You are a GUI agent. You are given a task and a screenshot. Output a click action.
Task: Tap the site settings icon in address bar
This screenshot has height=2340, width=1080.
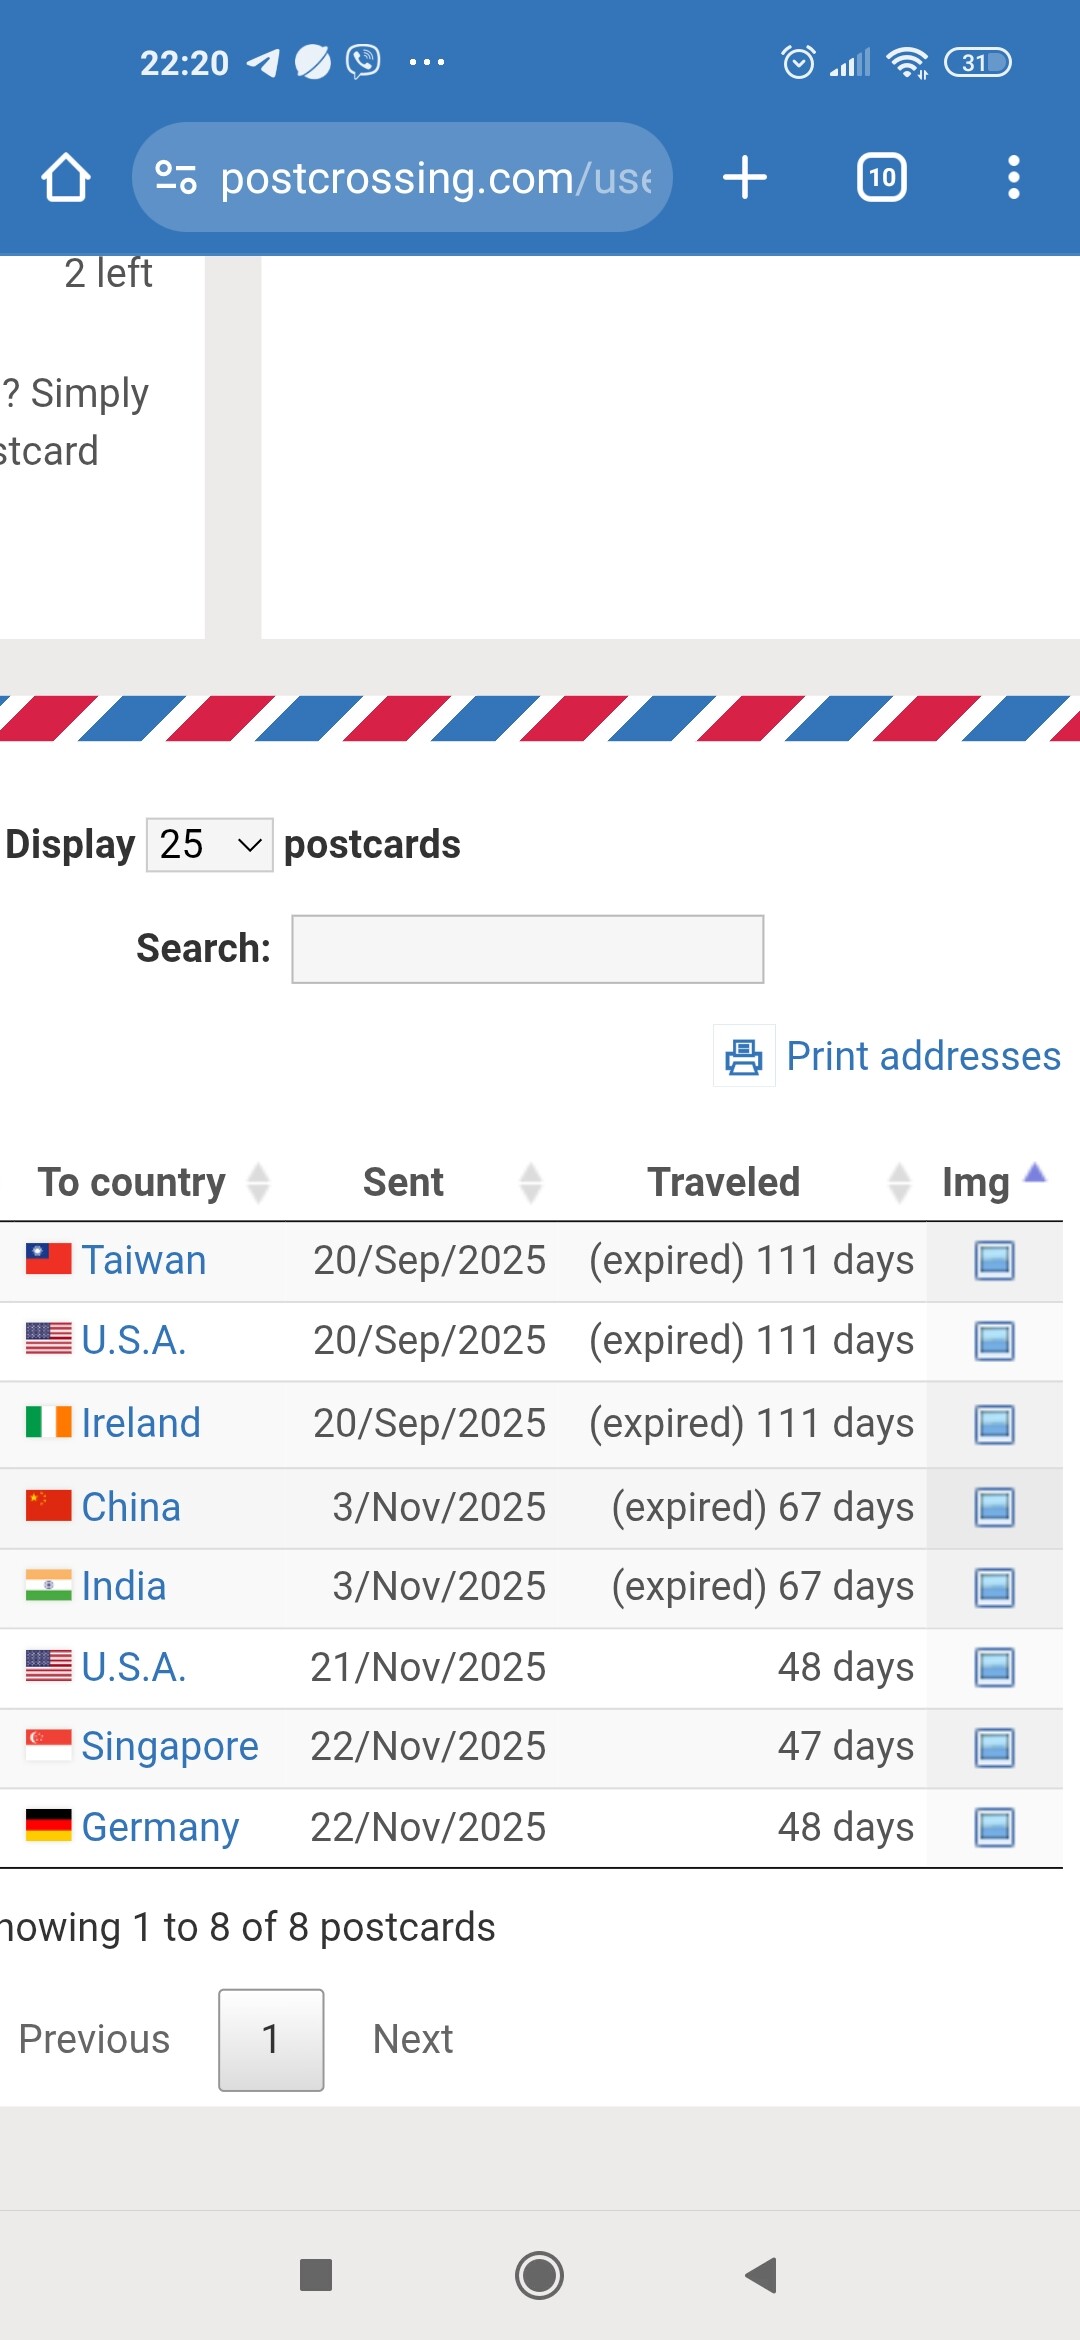[176, 178]
